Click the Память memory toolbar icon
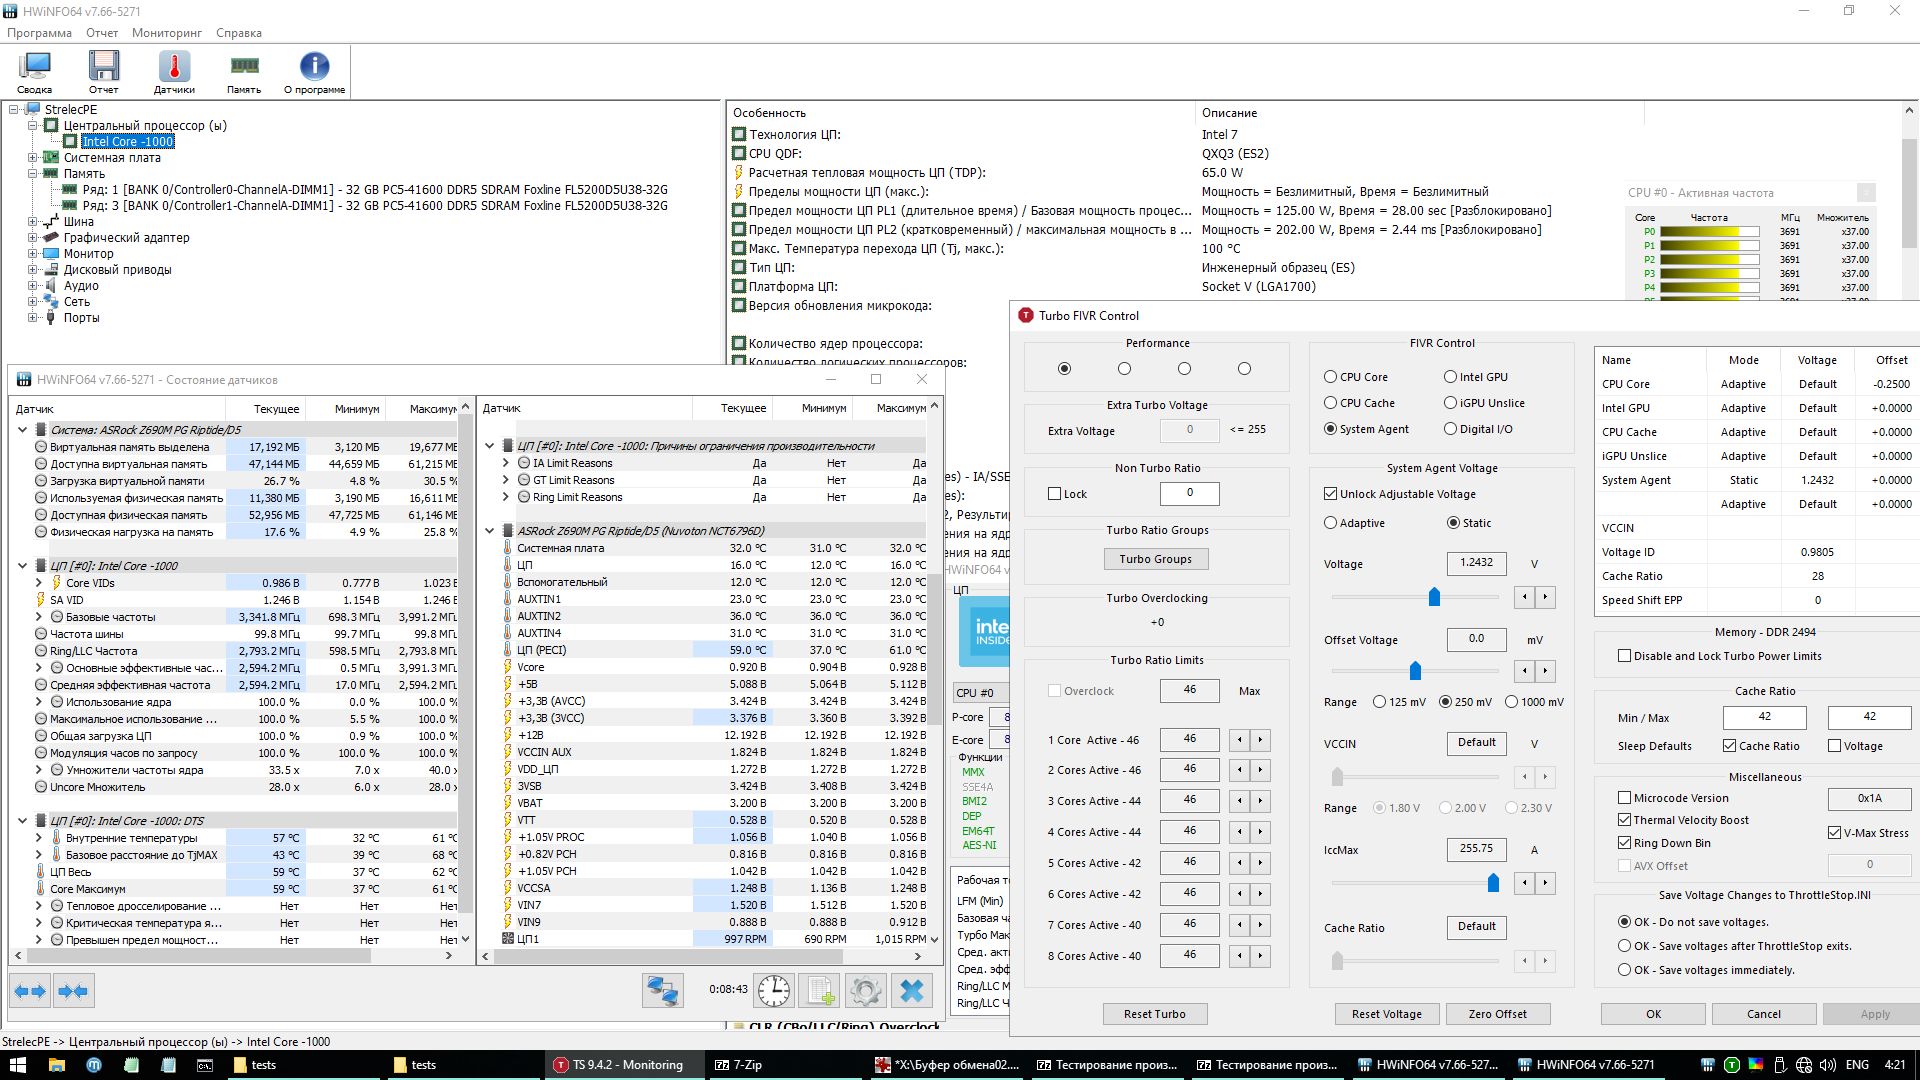The width and height of the screenshot is (1920, 1080). tap(244, 71)
